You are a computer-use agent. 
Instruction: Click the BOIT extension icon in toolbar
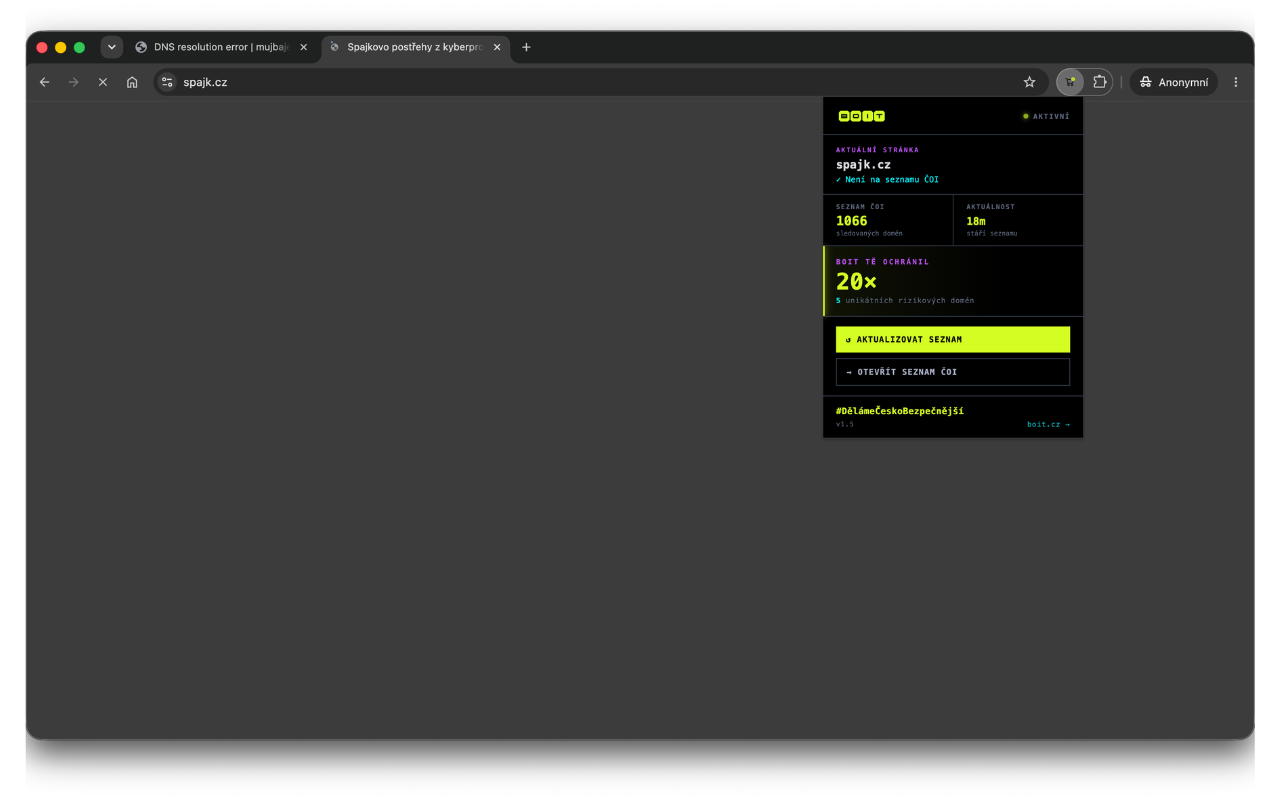coord(1070,82)
